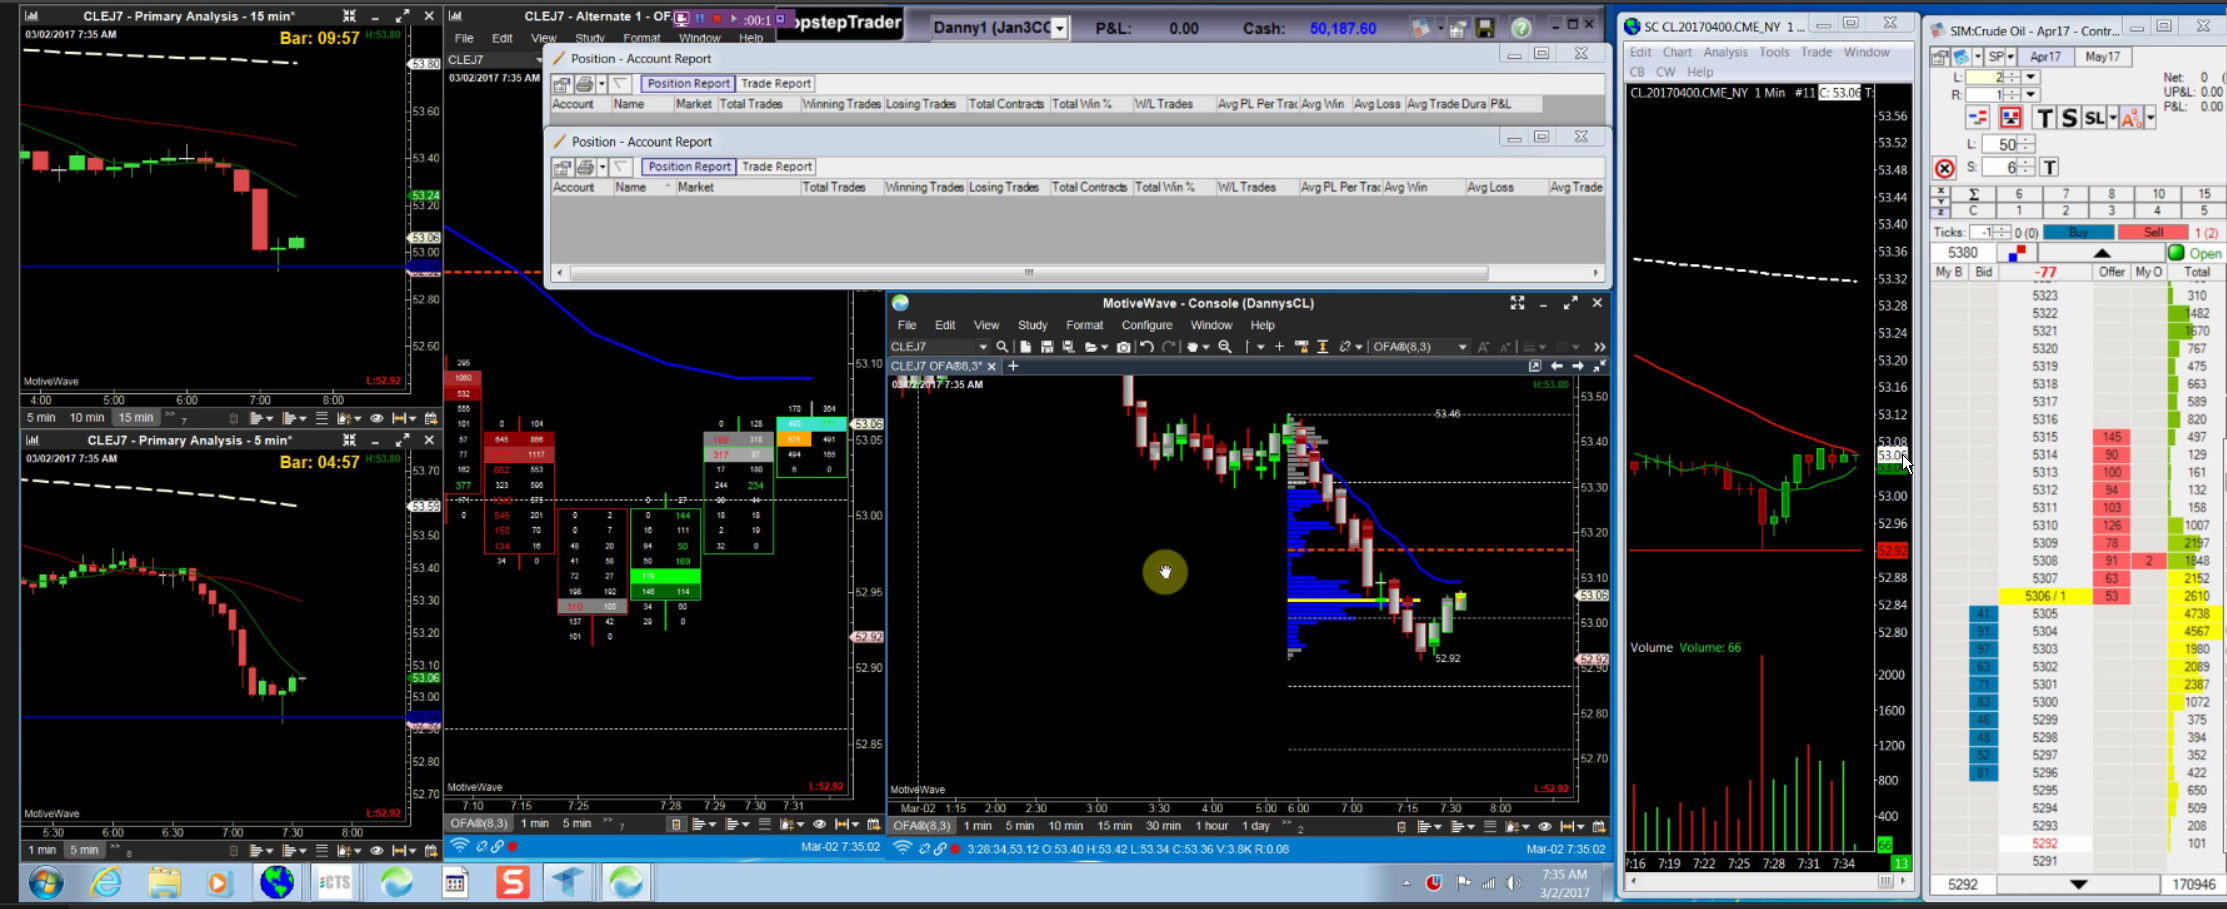Click the red-blue squares center icon near 5380
This screenshot has height=909, width=2227.
(x=2017, y=253)
